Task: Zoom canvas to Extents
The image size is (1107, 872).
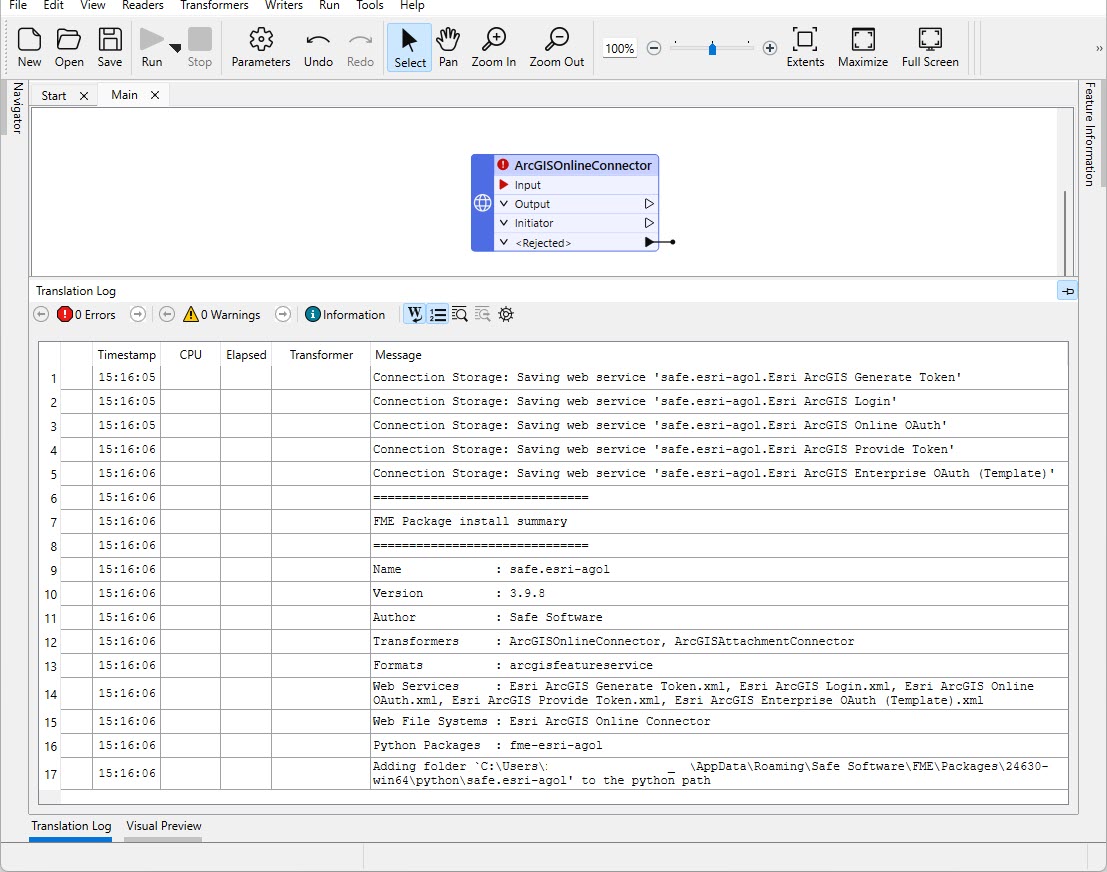Action: (805, 47)
